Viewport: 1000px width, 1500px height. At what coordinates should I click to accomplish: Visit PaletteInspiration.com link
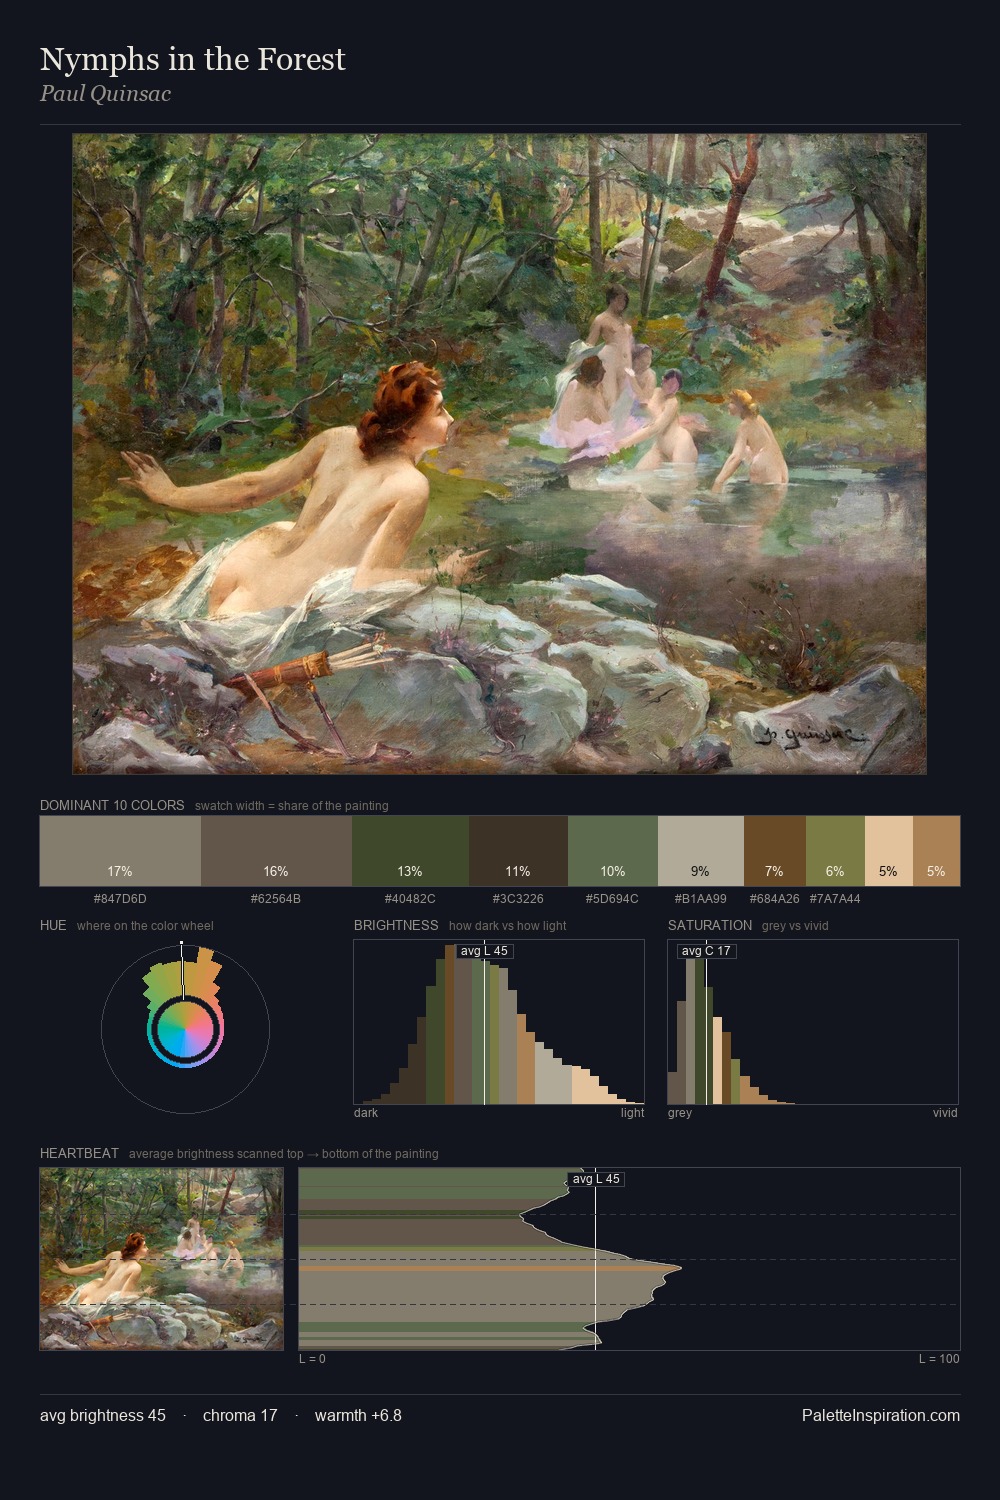[x=881, y=1415]
